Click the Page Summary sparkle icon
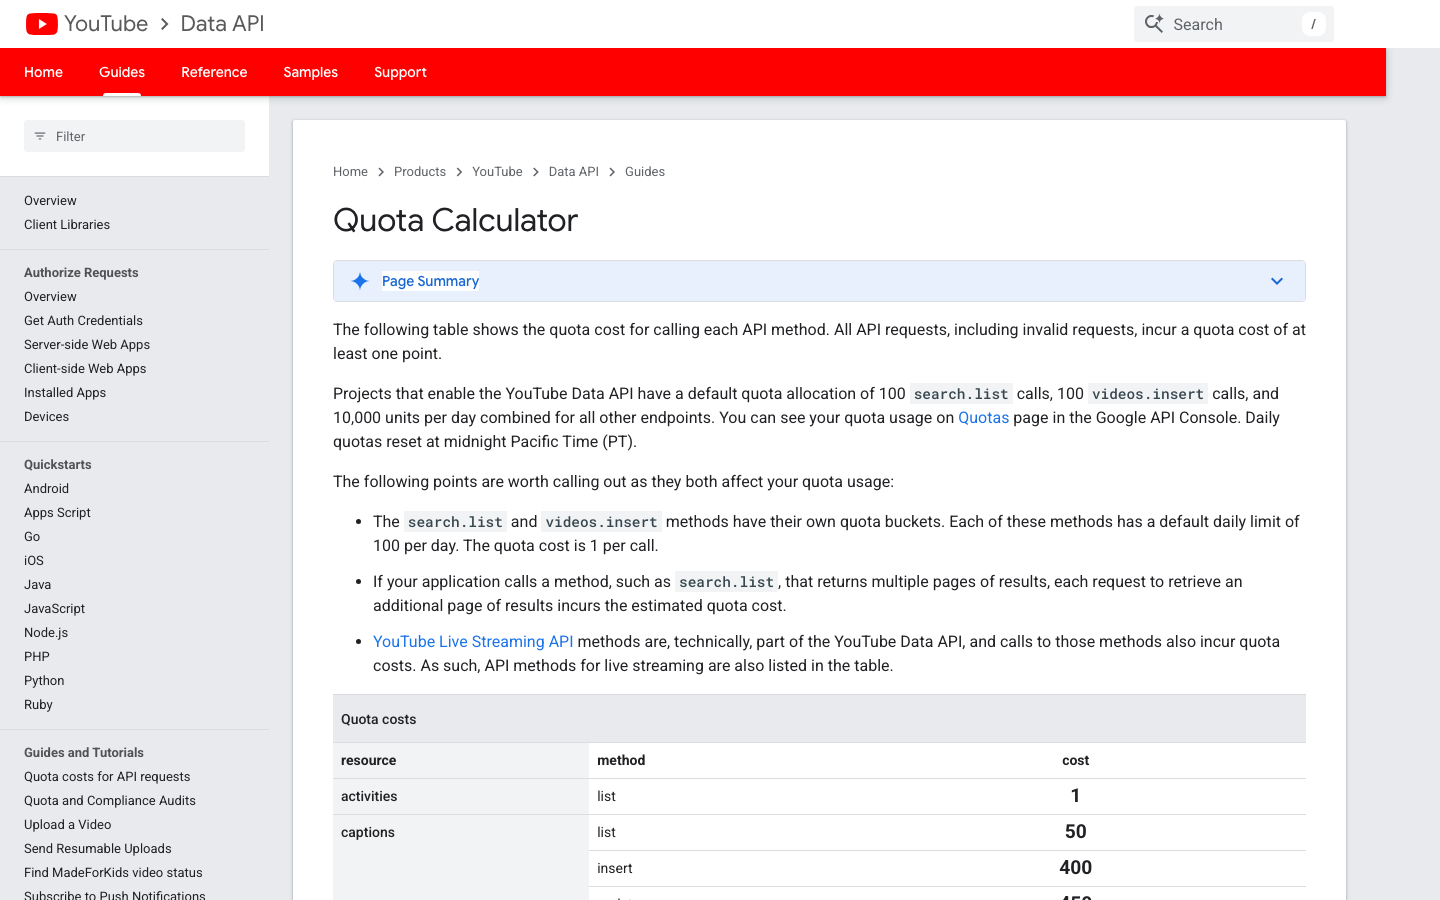The height and width of the screenshot is (900, 1440). click(360, 281)
